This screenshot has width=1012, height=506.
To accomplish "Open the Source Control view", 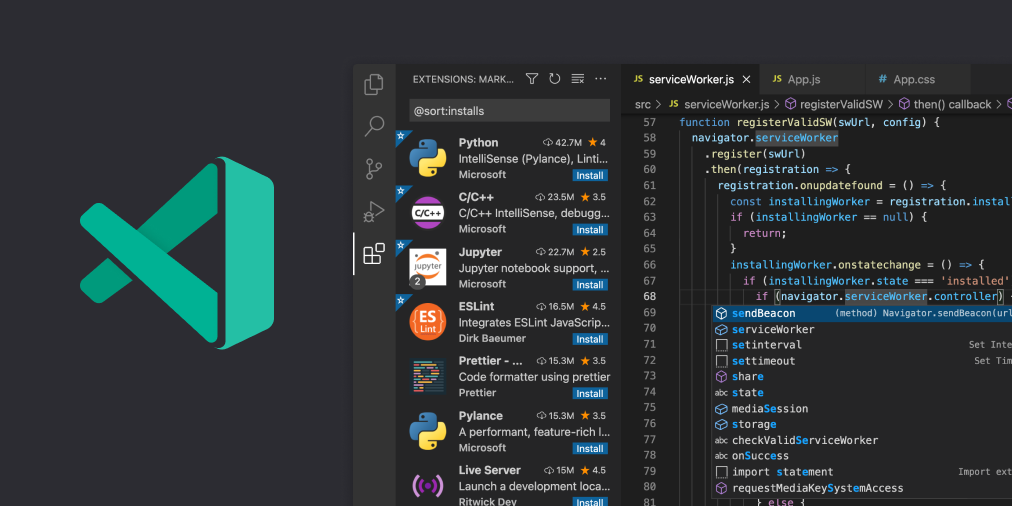I will (x=374, y=168).
